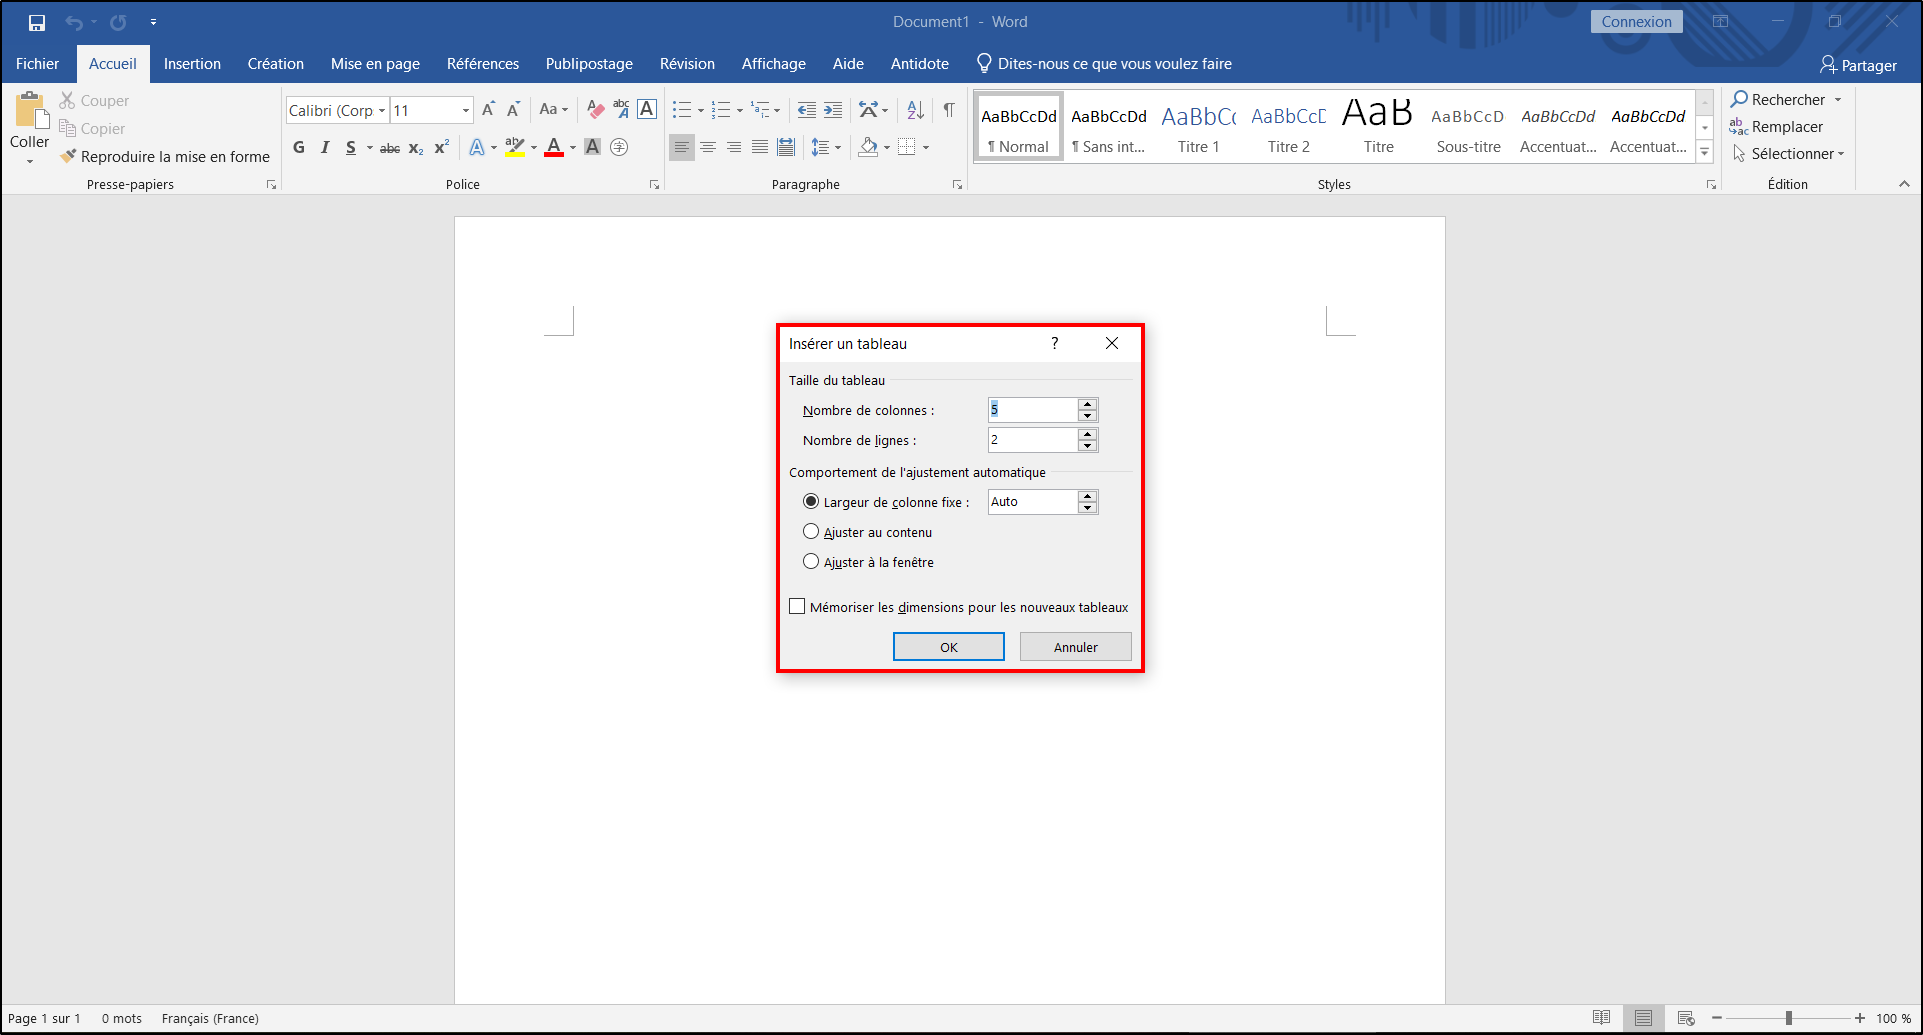The height and width of the screenshot is (1035, 1923).
Task: Apply subscript x₂ icon
Action: point(416,148)
